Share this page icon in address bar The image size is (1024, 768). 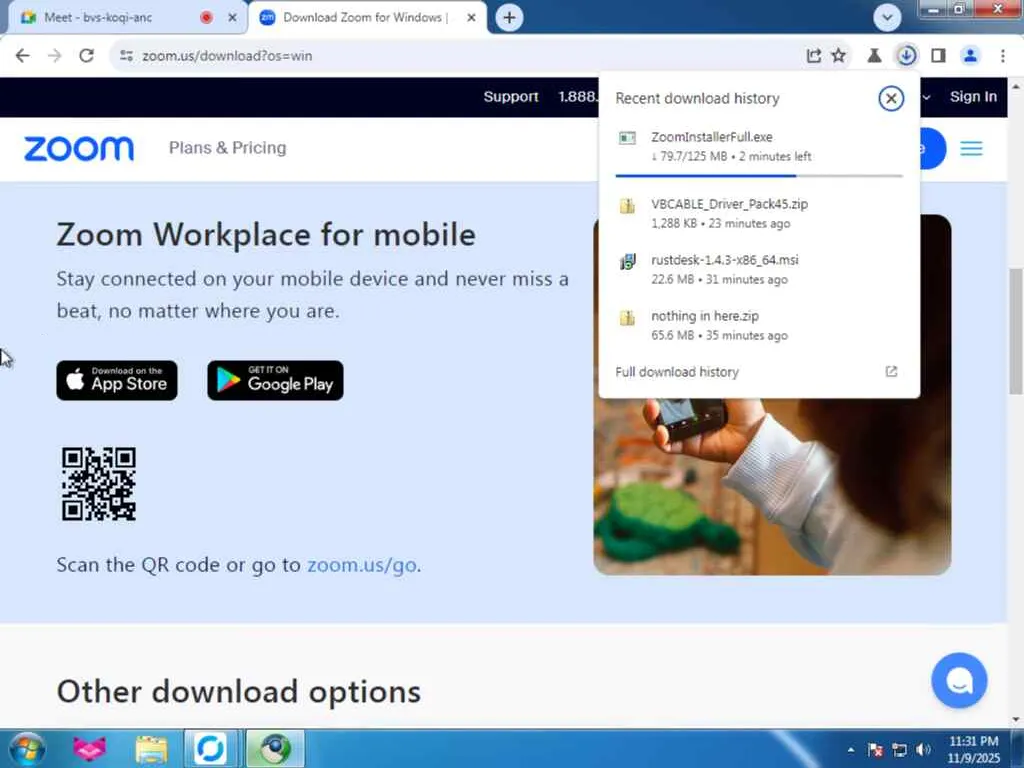814,56
